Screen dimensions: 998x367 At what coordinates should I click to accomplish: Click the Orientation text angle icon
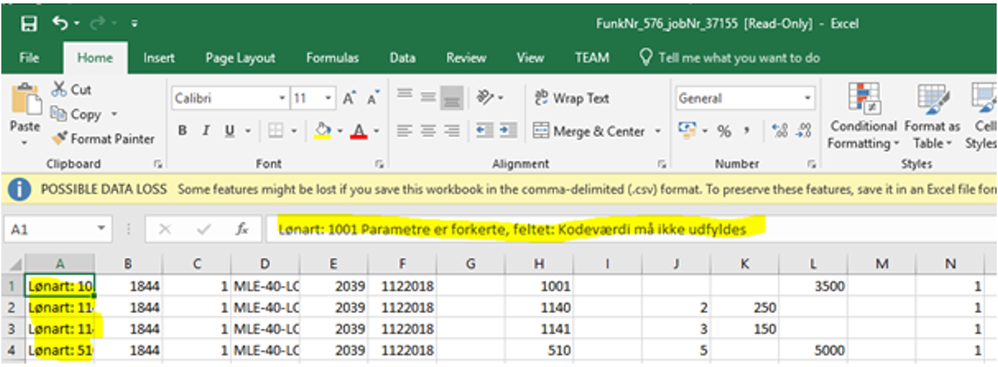[486, 98]
